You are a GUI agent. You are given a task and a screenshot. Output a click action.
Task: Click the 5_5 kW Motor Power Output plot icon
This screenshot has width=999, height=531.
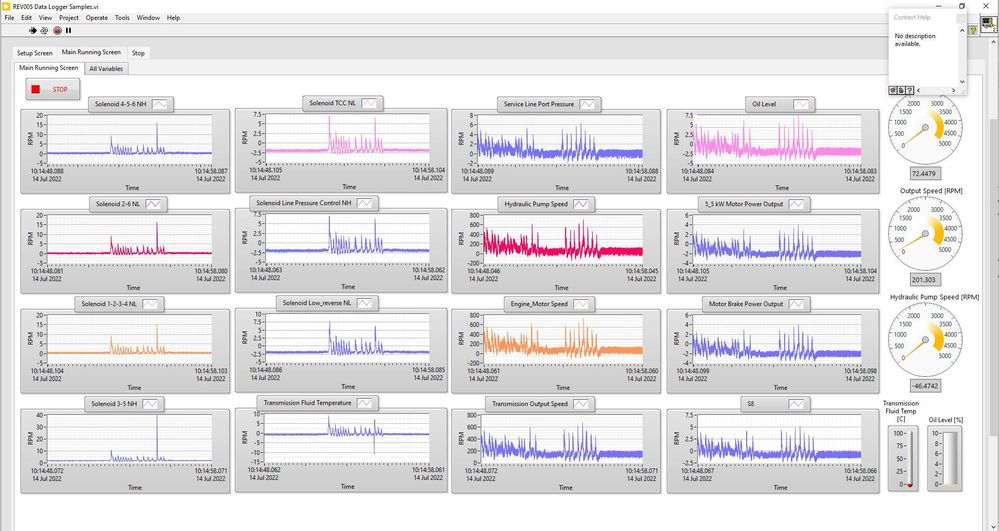click(796, 204)
